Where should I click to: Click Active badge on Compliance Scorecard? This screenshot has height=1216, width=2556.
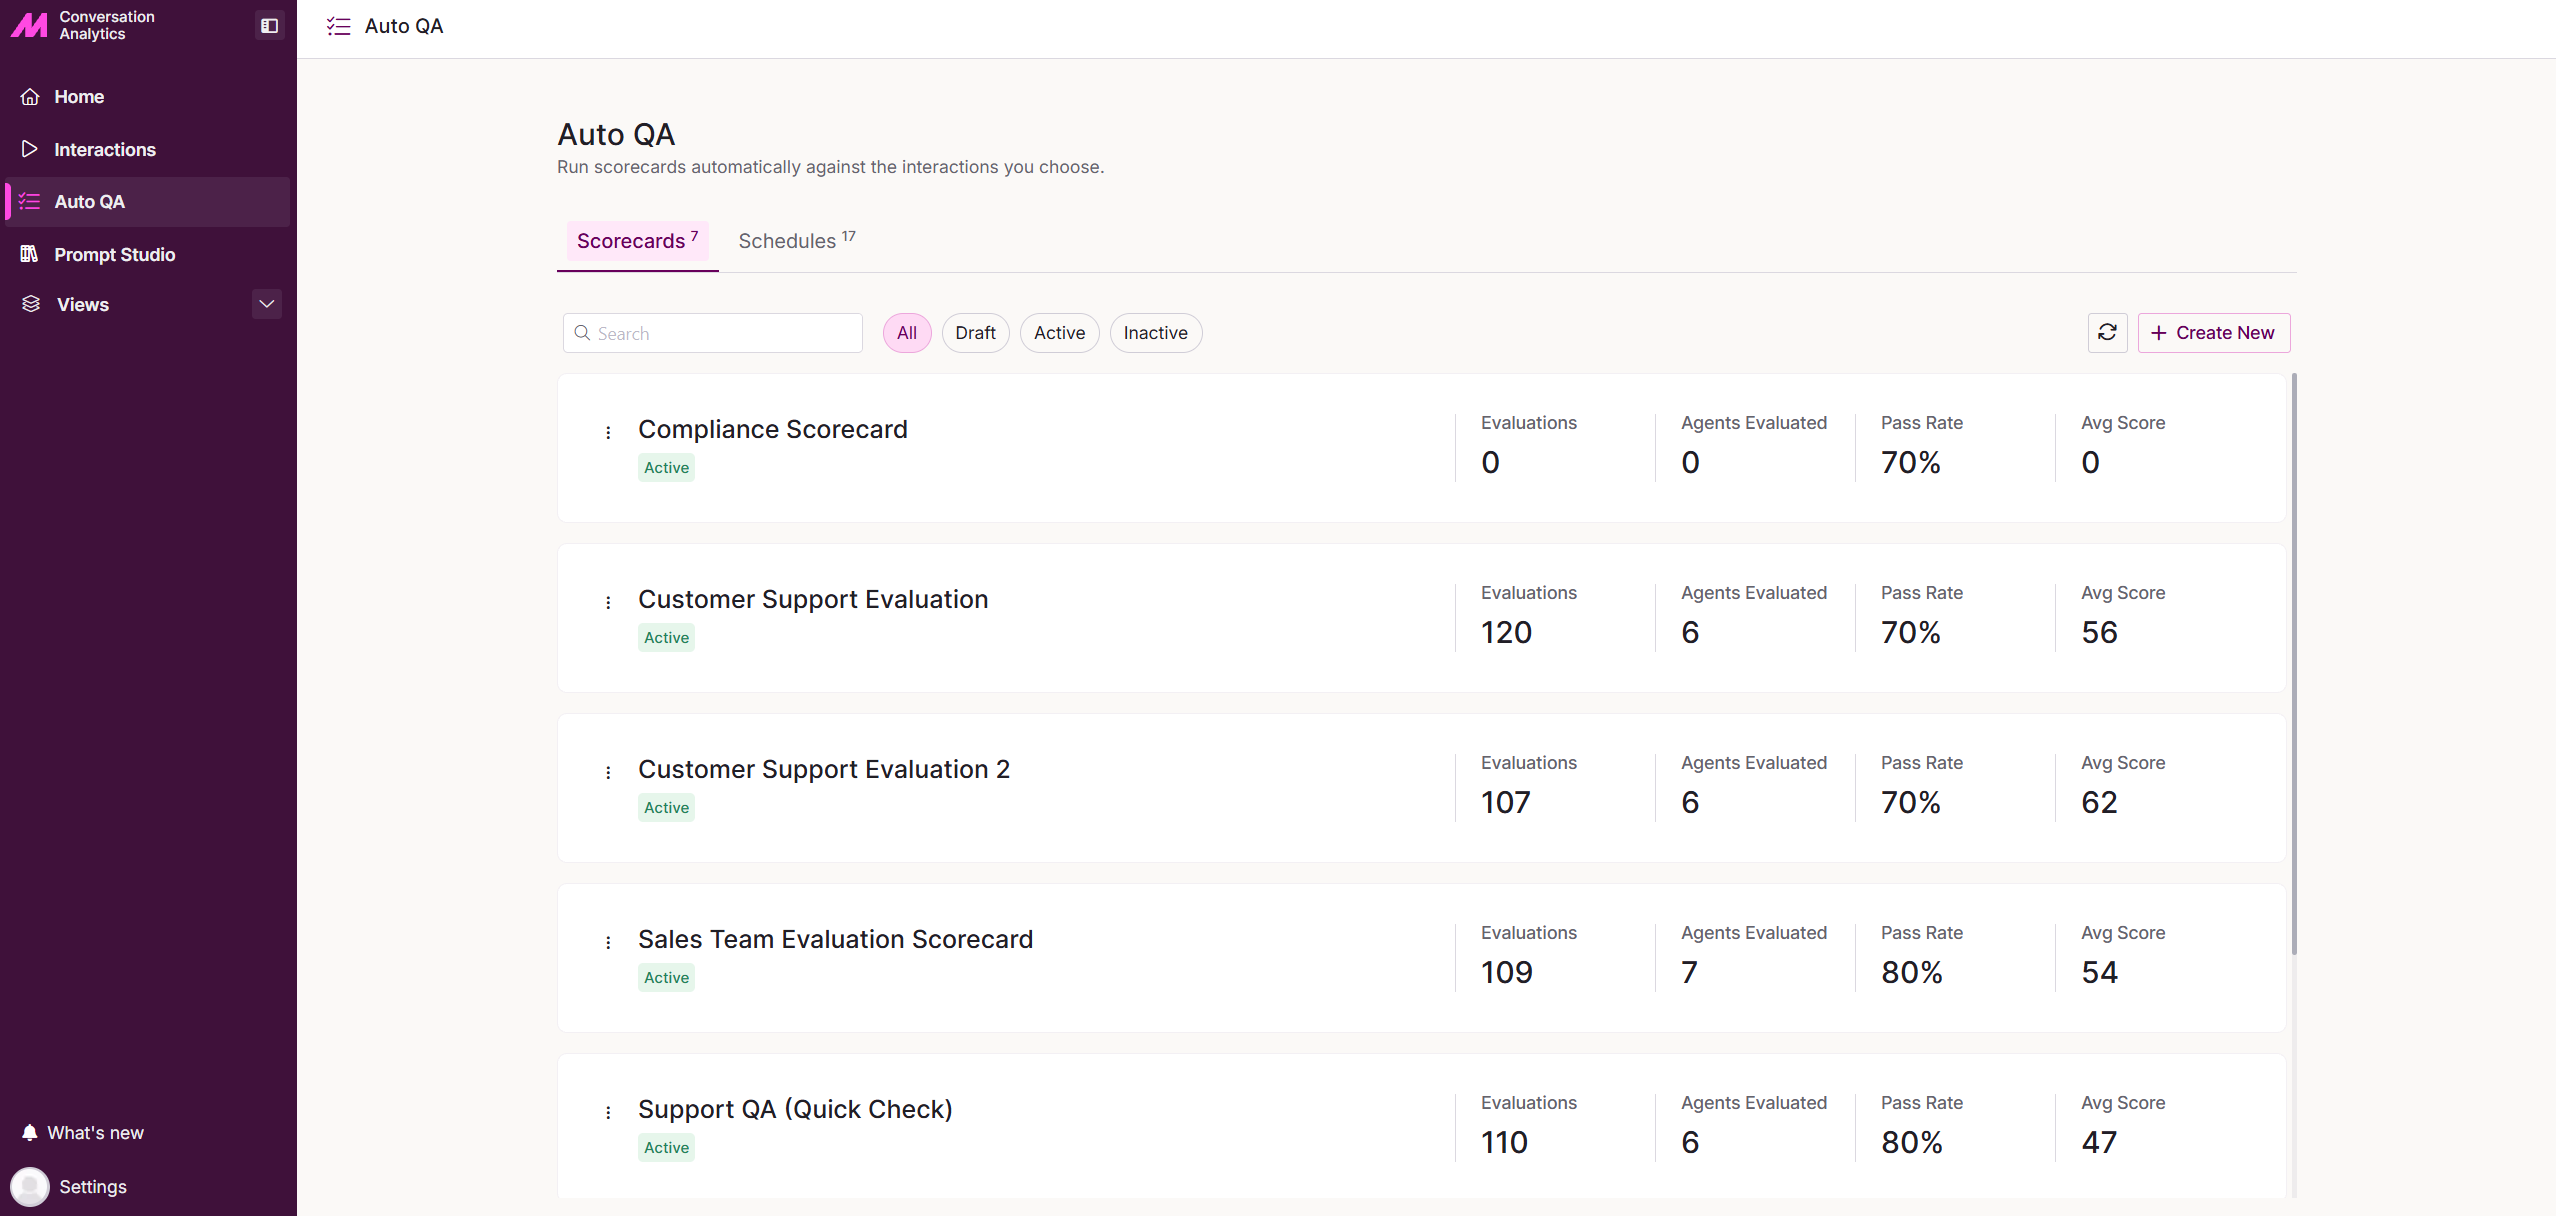[x=666, y=468]
